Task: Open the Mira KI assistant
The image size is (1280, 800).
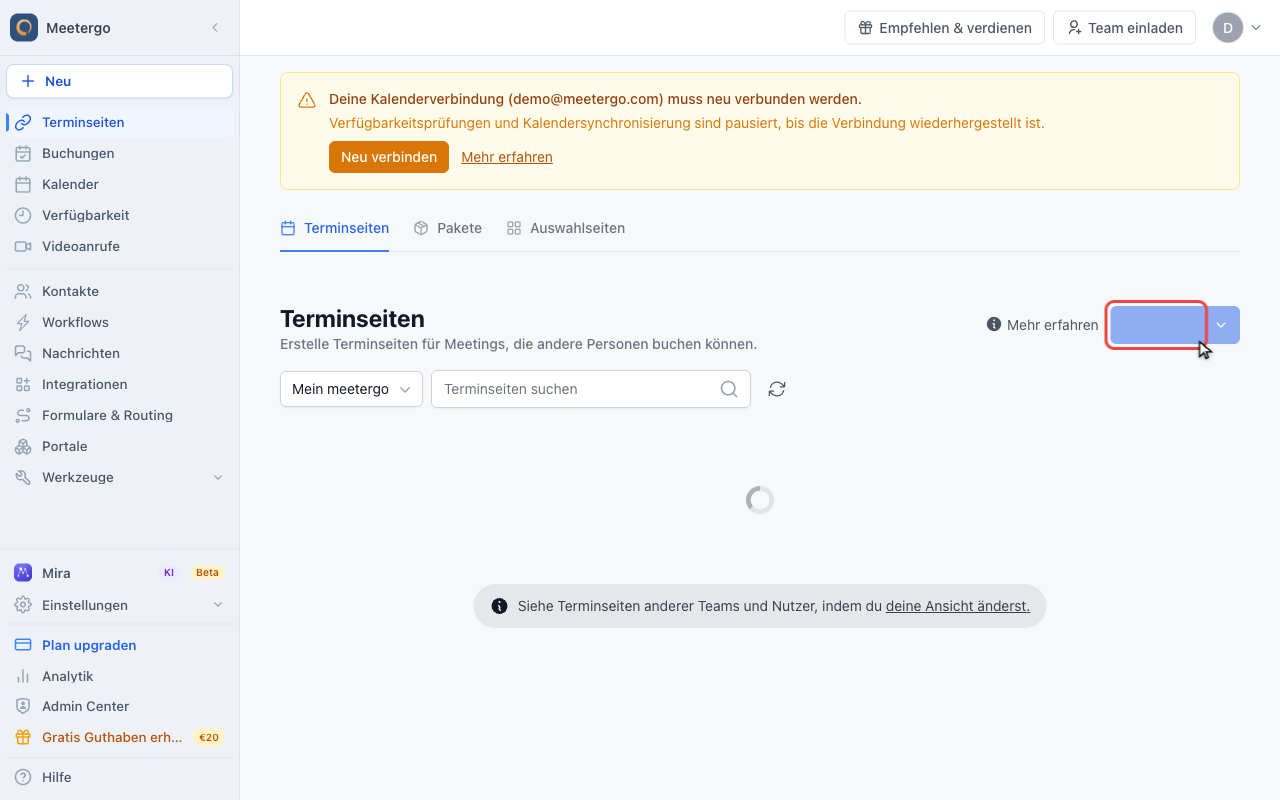Action: (119, 573)
